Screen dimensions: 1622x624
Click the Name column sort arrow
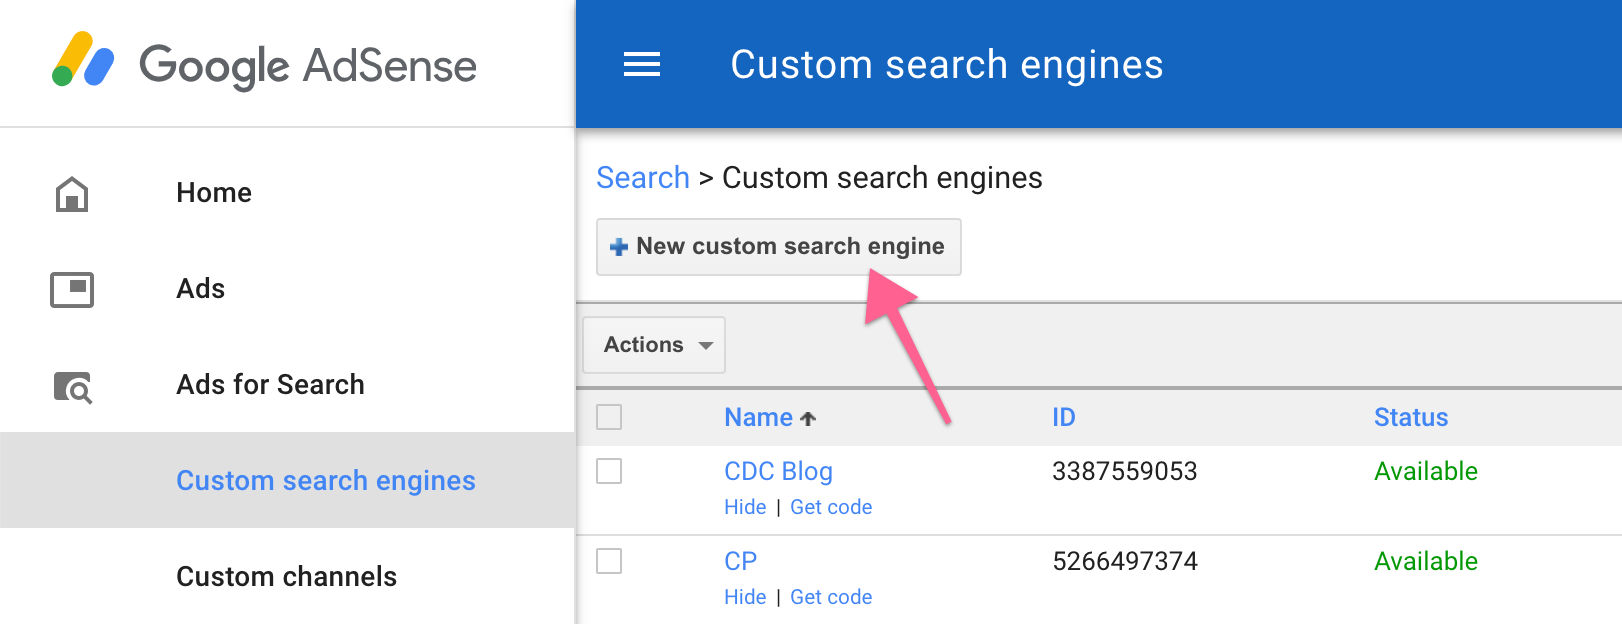point(808,419)
